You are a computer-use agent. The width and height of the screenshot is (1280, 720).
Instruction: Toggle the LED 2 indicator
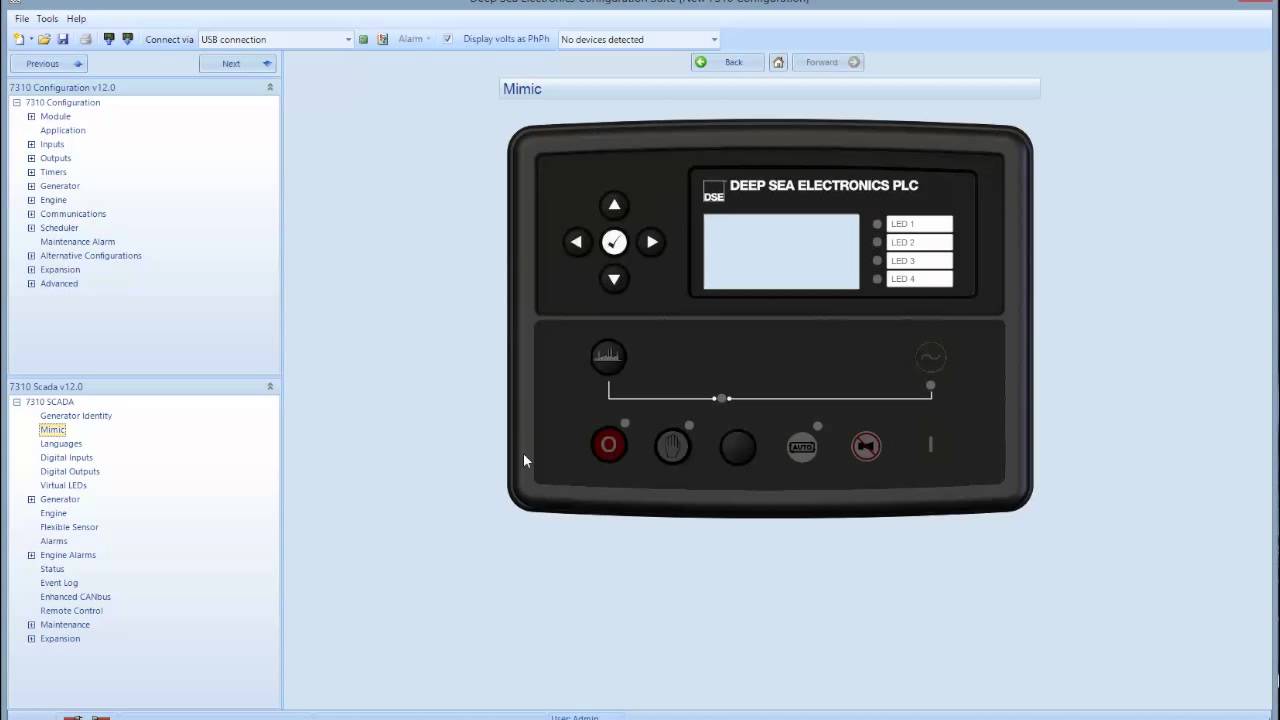(877, 242)
